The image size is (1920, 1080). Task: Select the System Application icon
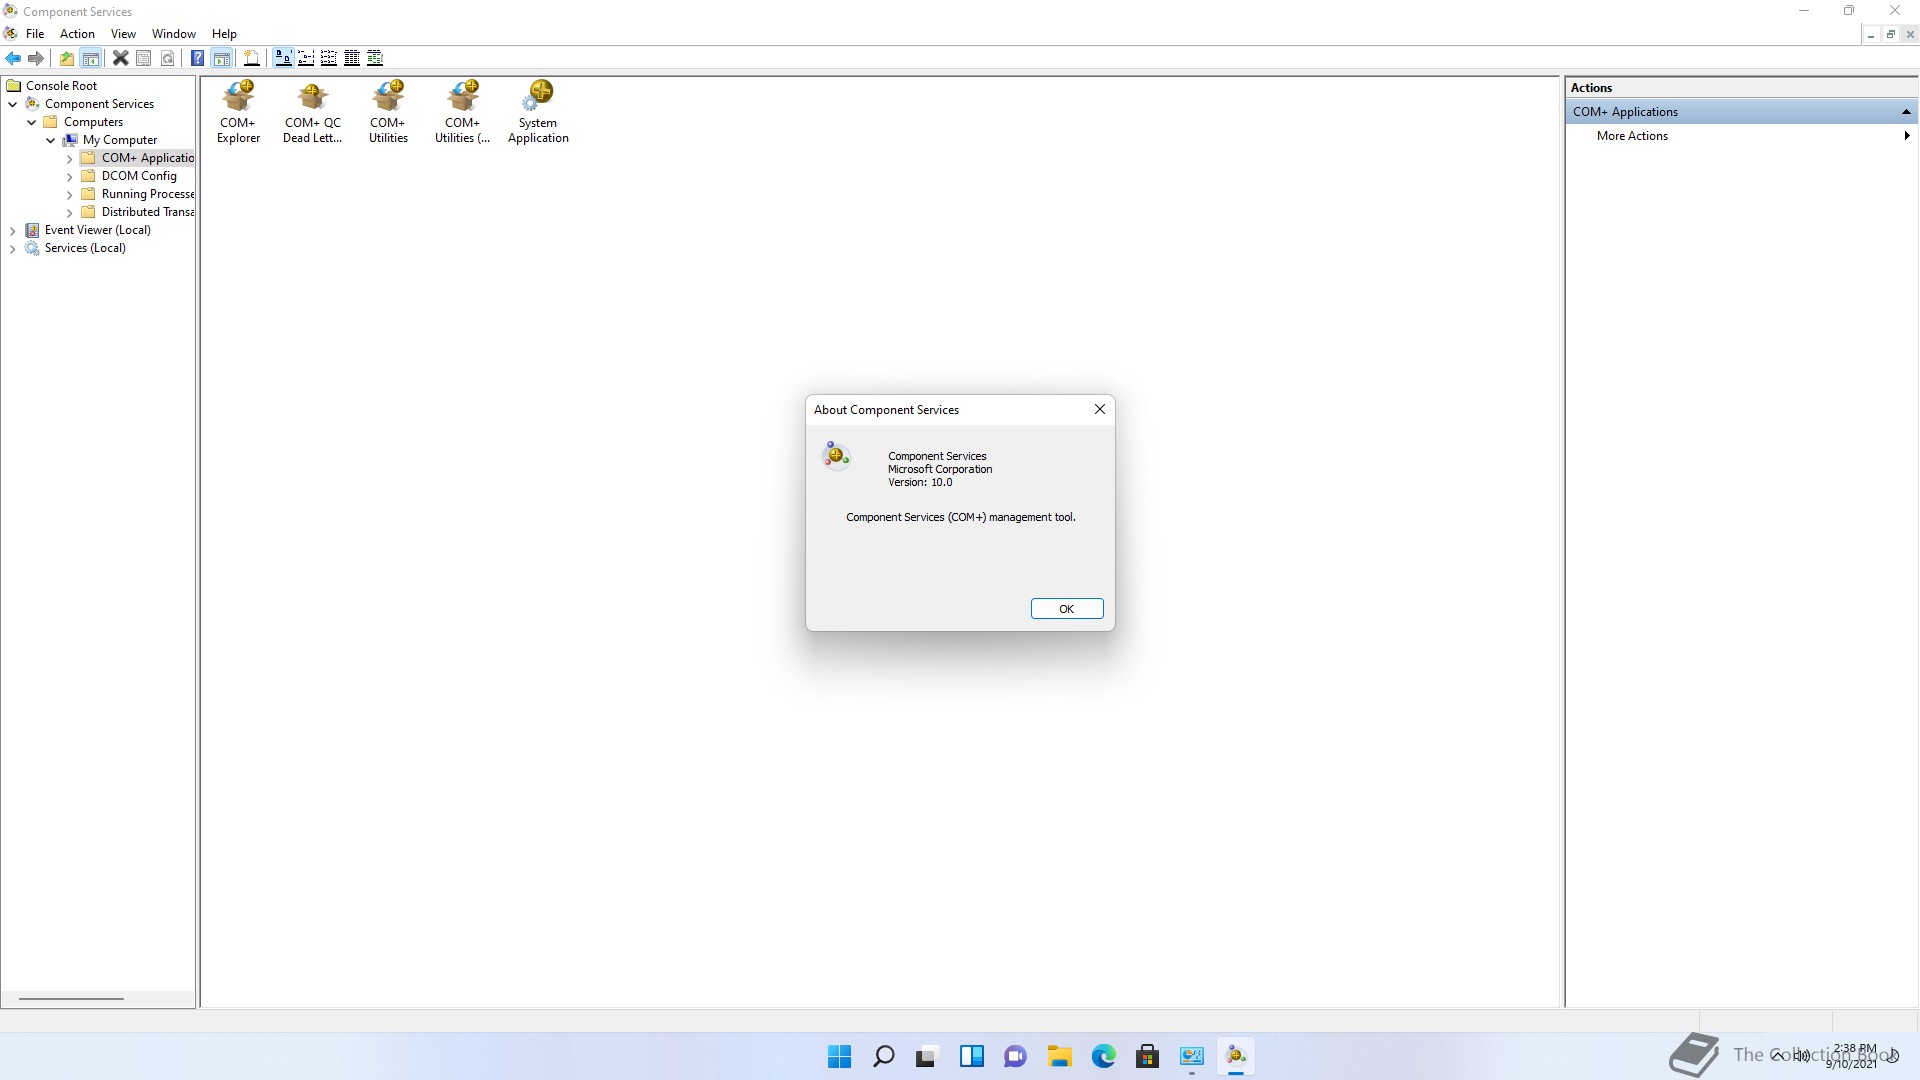tap(538, 112)
